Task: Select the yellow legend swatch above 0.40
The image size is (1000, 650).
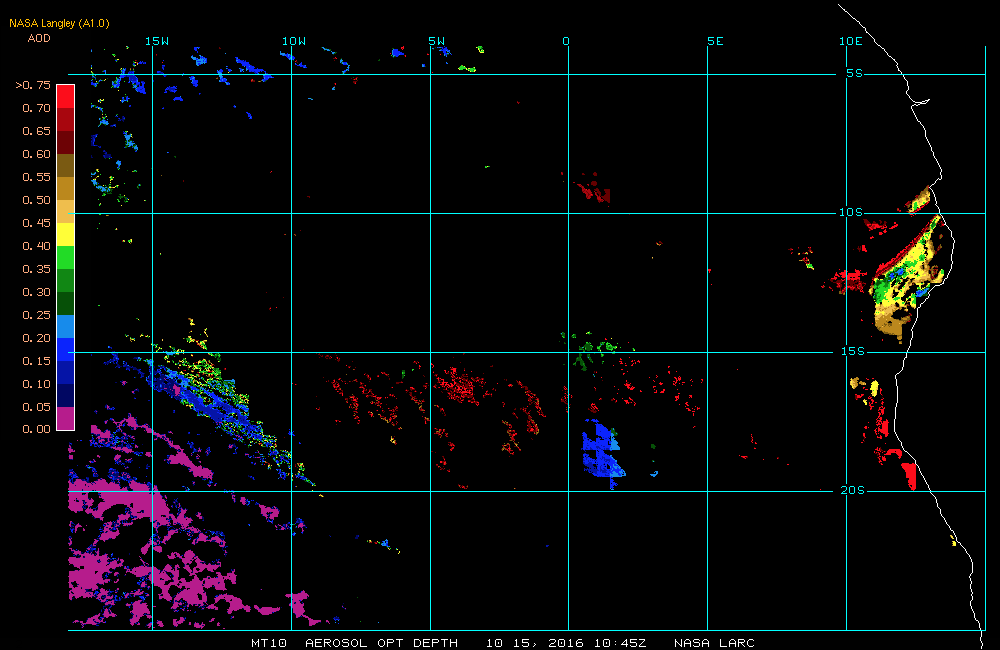Action: [x=66, y=234]
